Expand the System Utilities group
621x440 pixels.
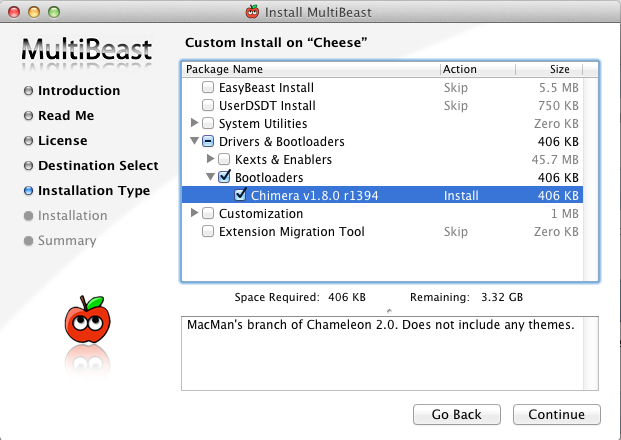tap(194, 123)
